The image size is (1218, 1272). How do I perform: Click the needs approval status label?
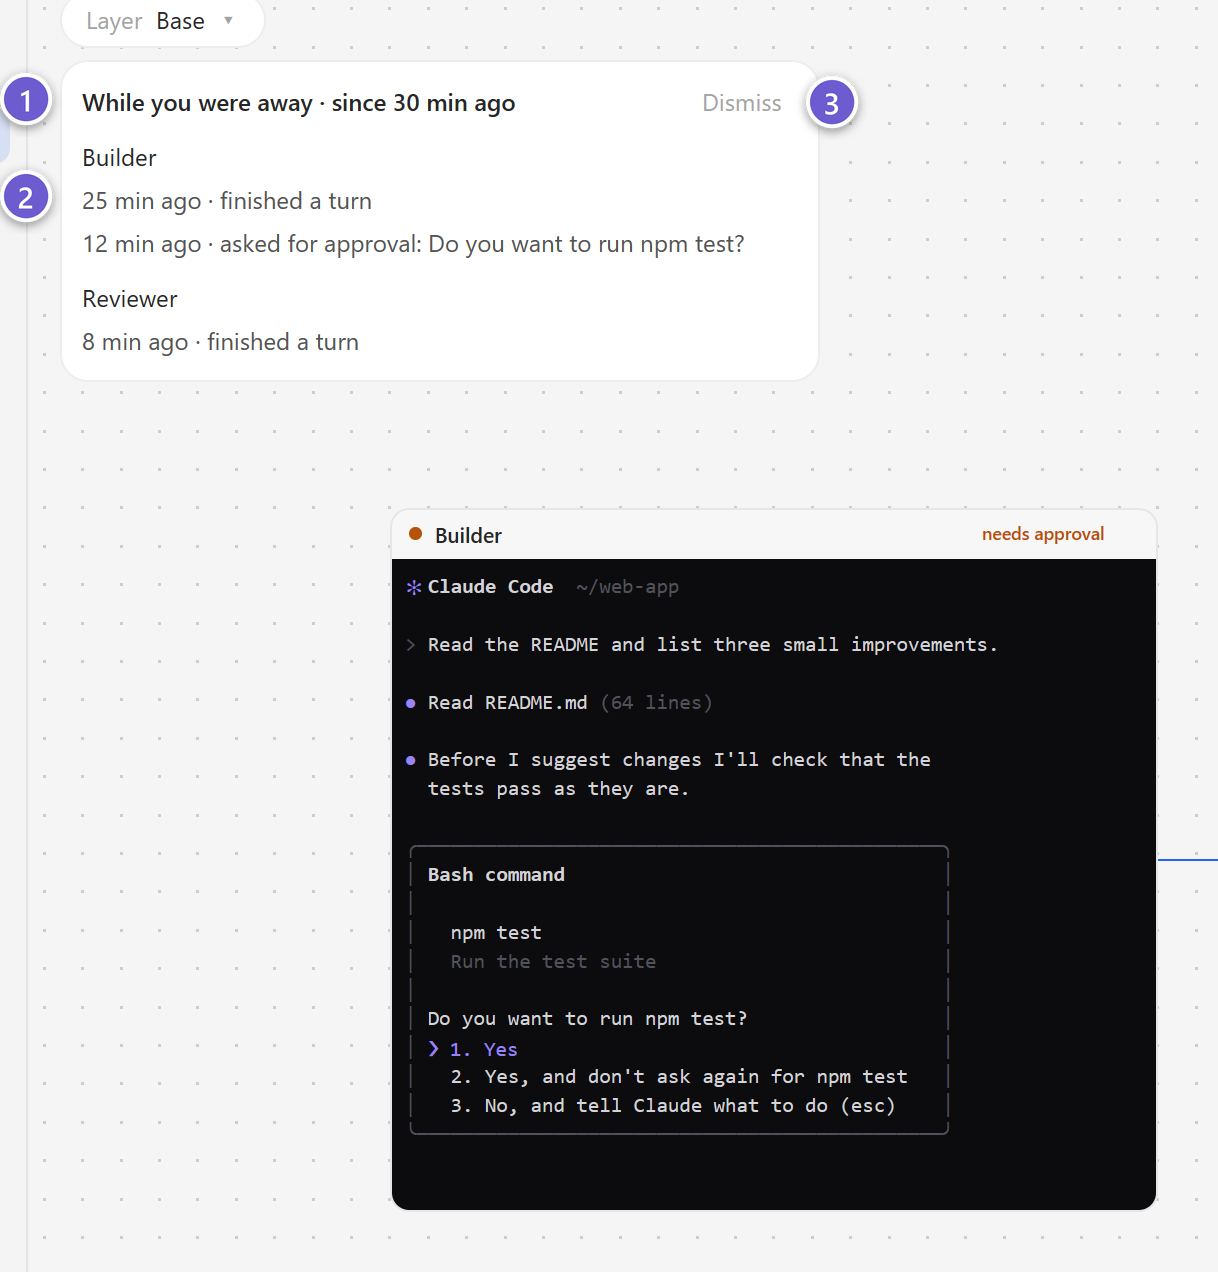pyautogui.click(x=1043, y=534)
